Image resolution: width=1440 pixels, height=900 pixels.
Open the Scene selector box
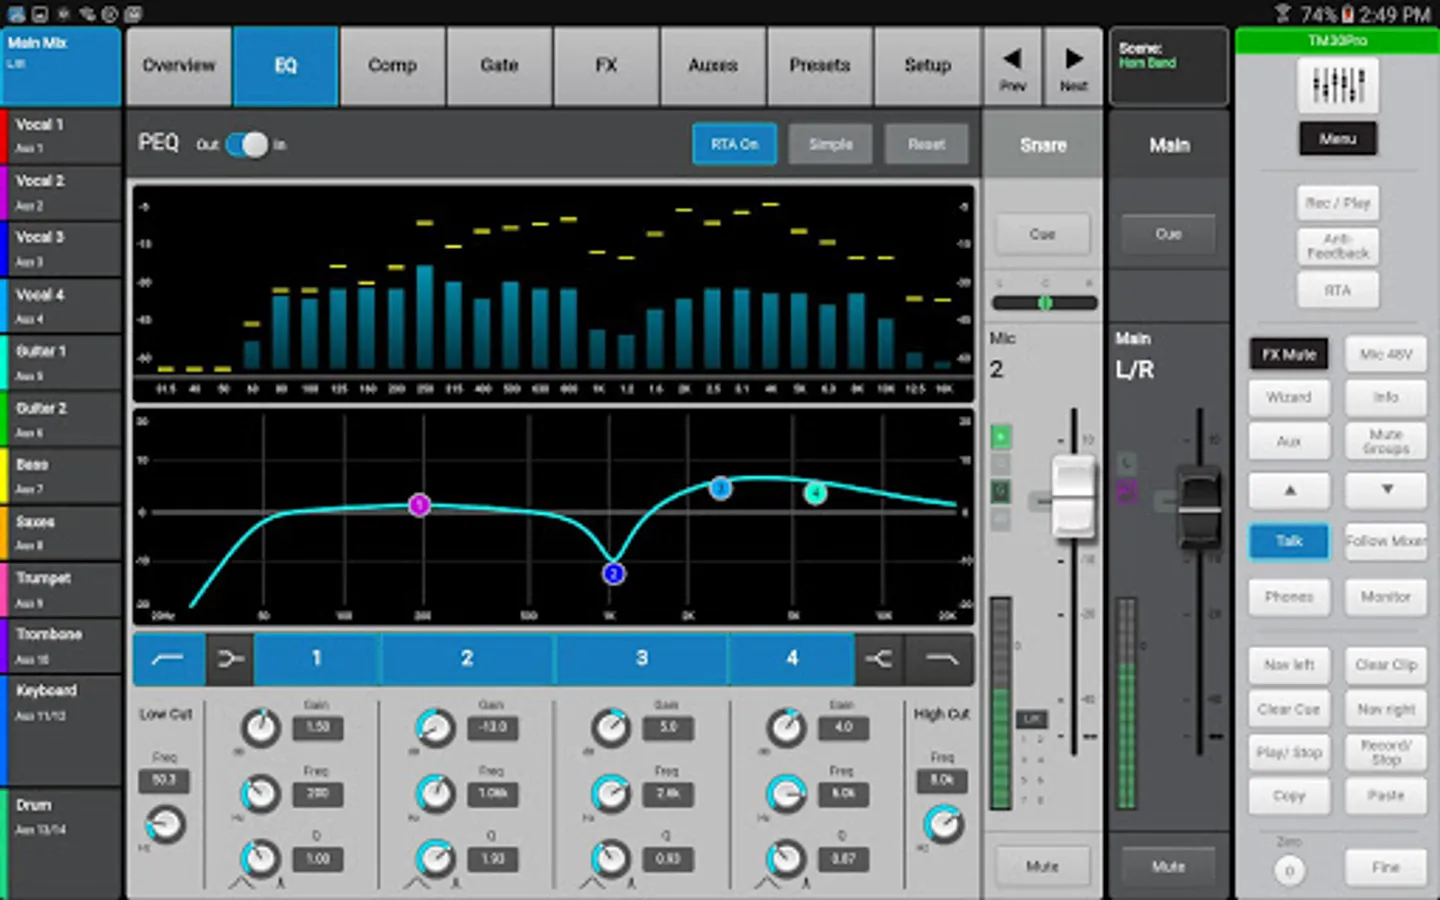(x=1168, y=66)
